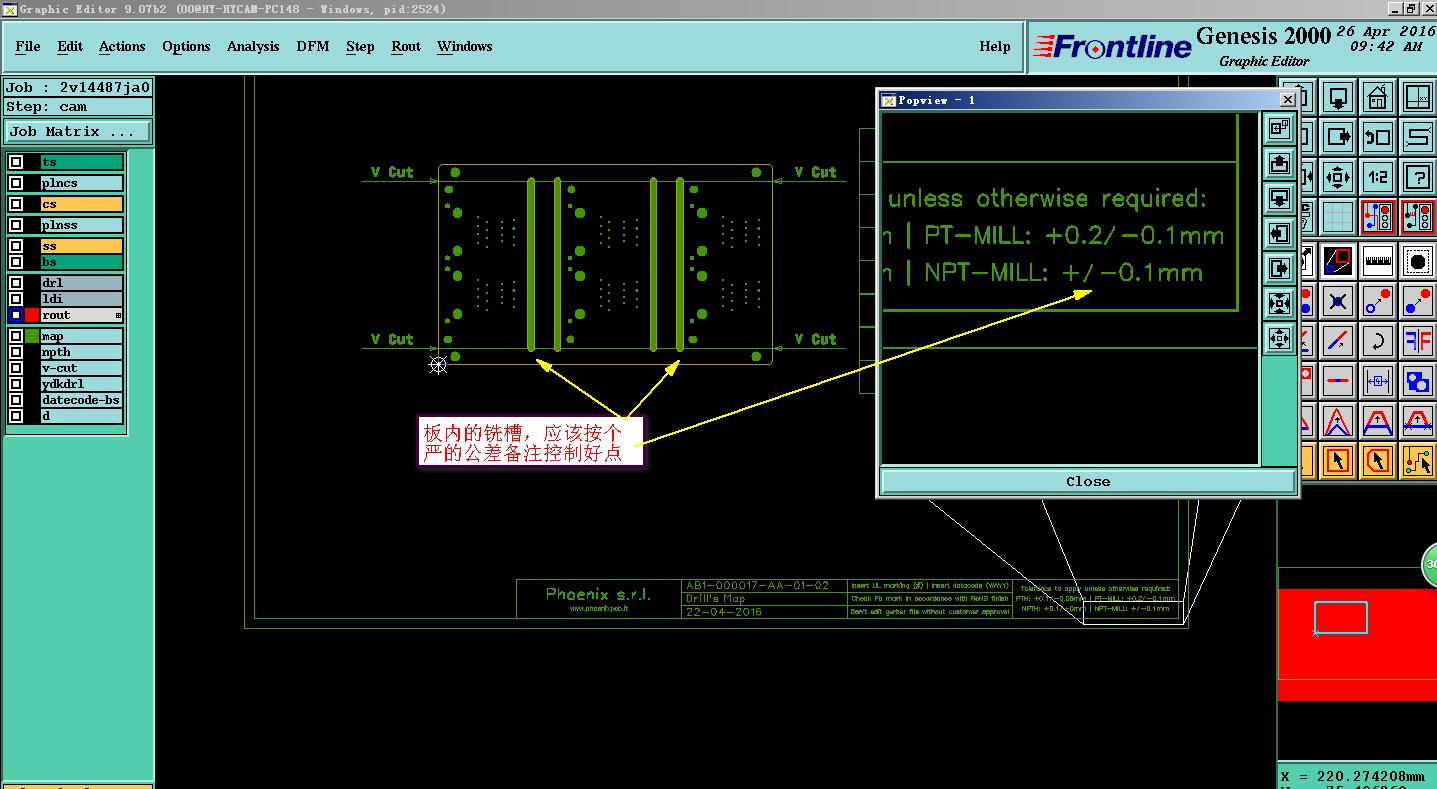Click Popview's zoom-out diverging arrows icon

1279,338
